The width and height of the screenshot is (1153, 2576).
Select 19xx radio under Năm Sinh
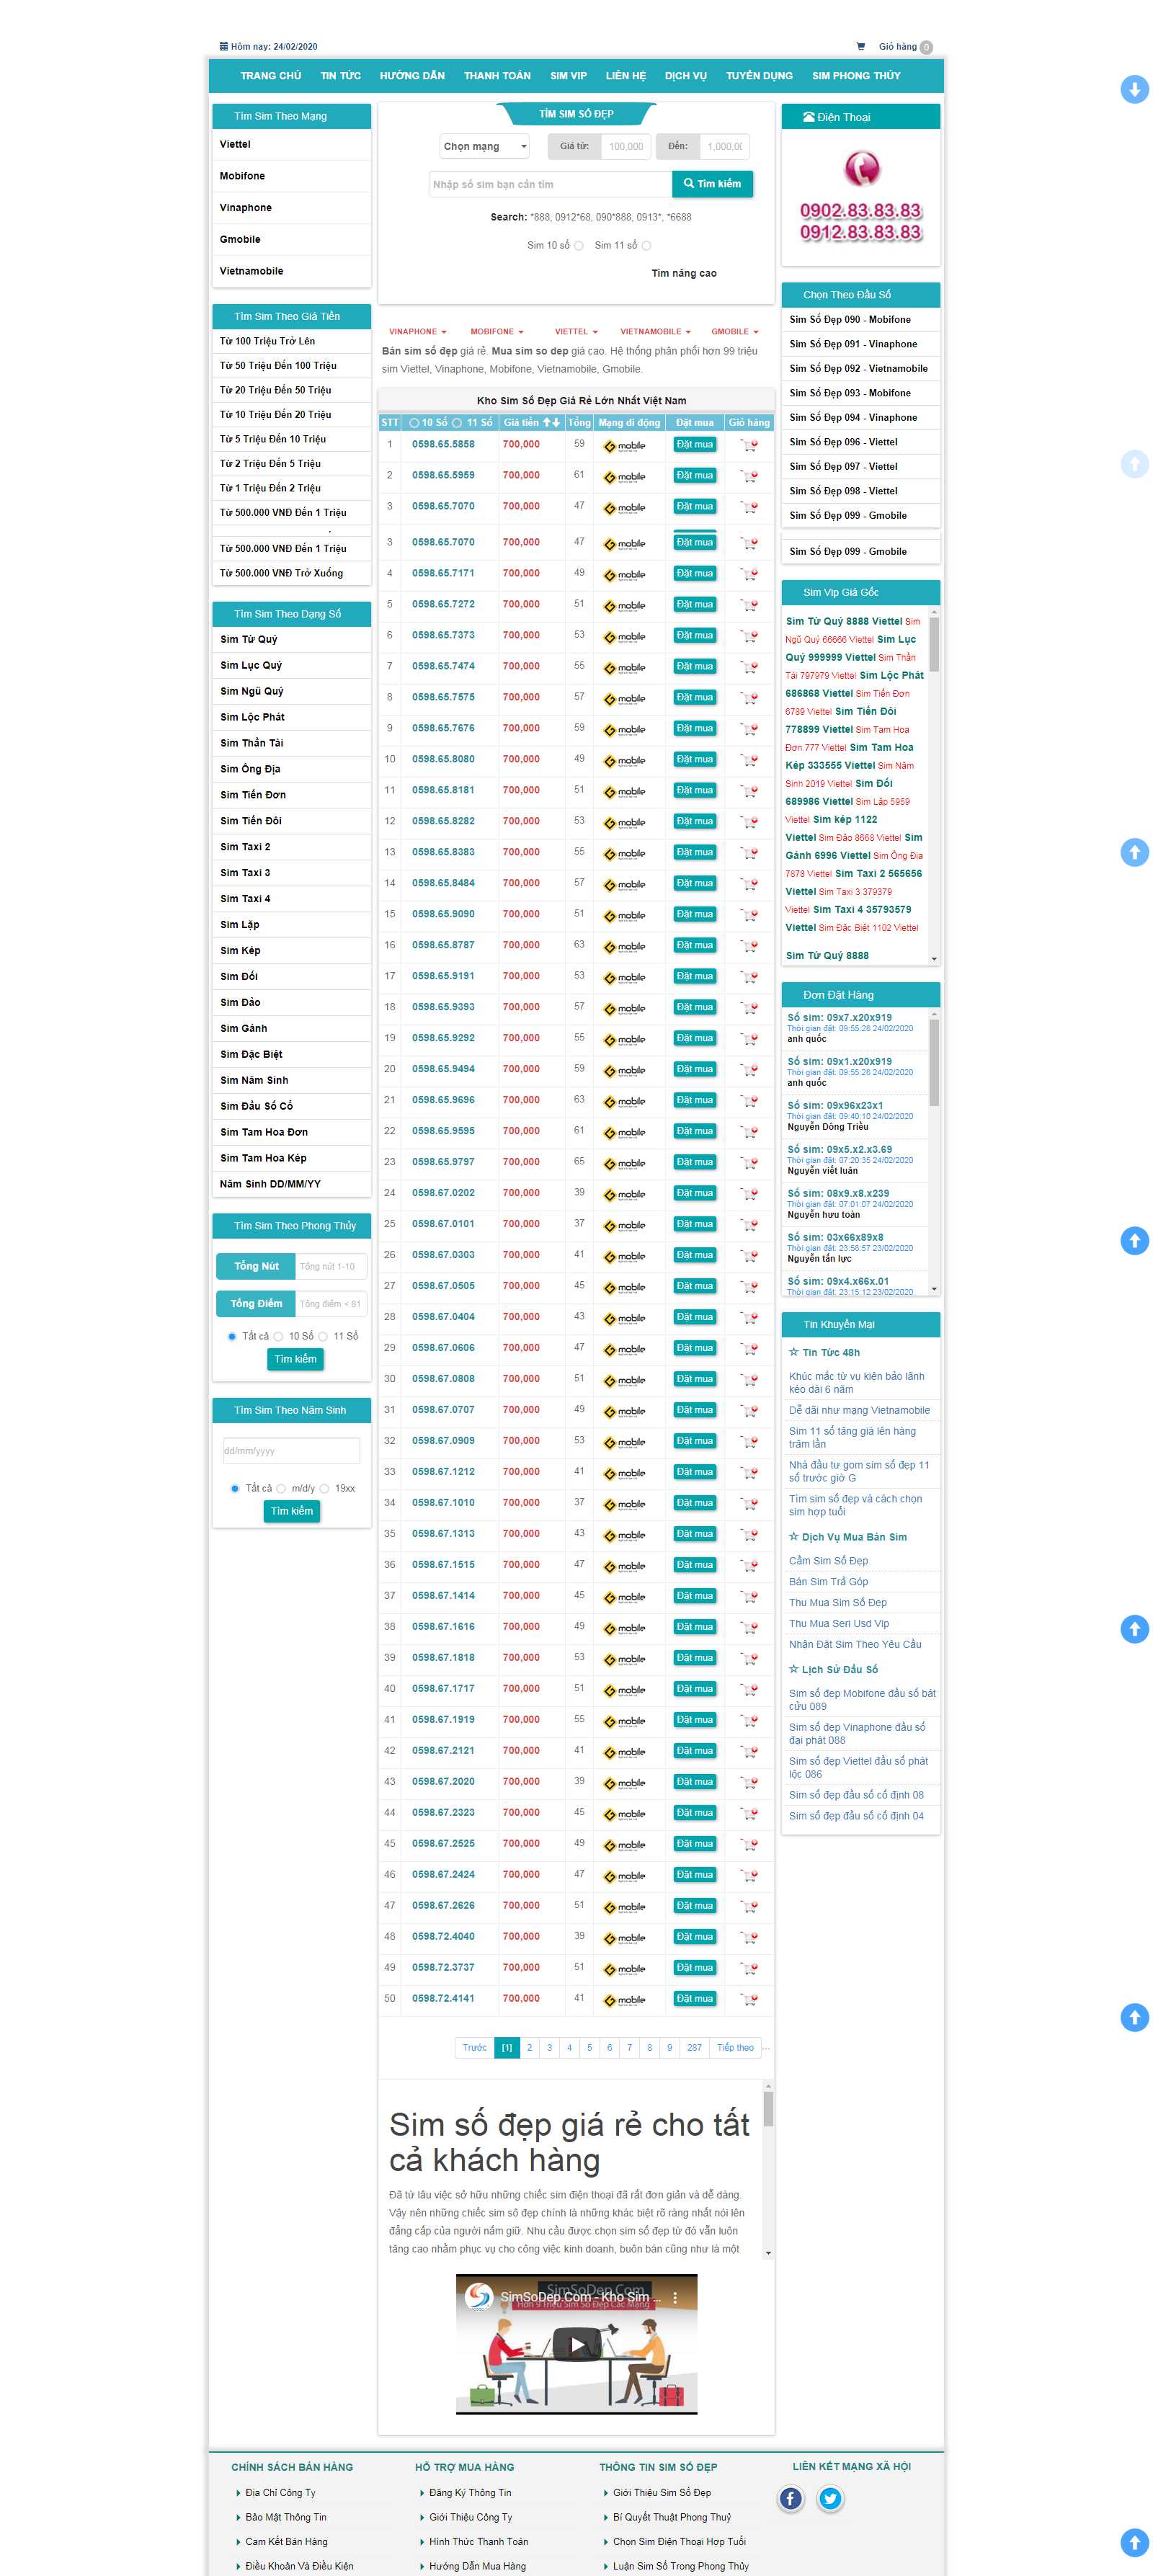324,1489
